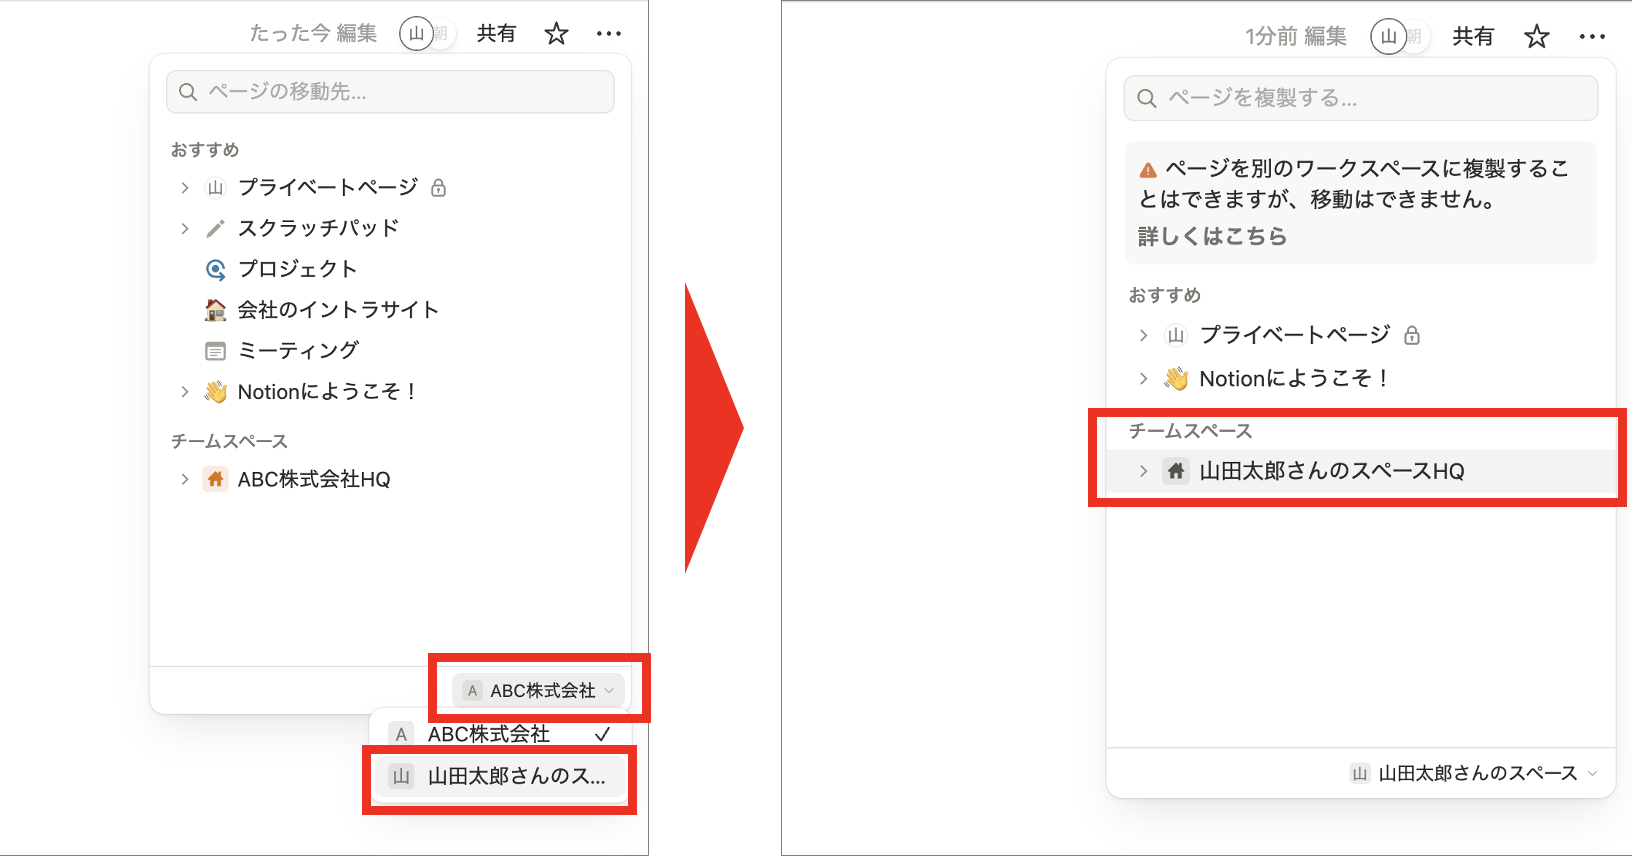Click the 山 icon in workspace menu row
Image resolution: width=1632 pixels, height=856 pixels.
click(x=401, y=777)
